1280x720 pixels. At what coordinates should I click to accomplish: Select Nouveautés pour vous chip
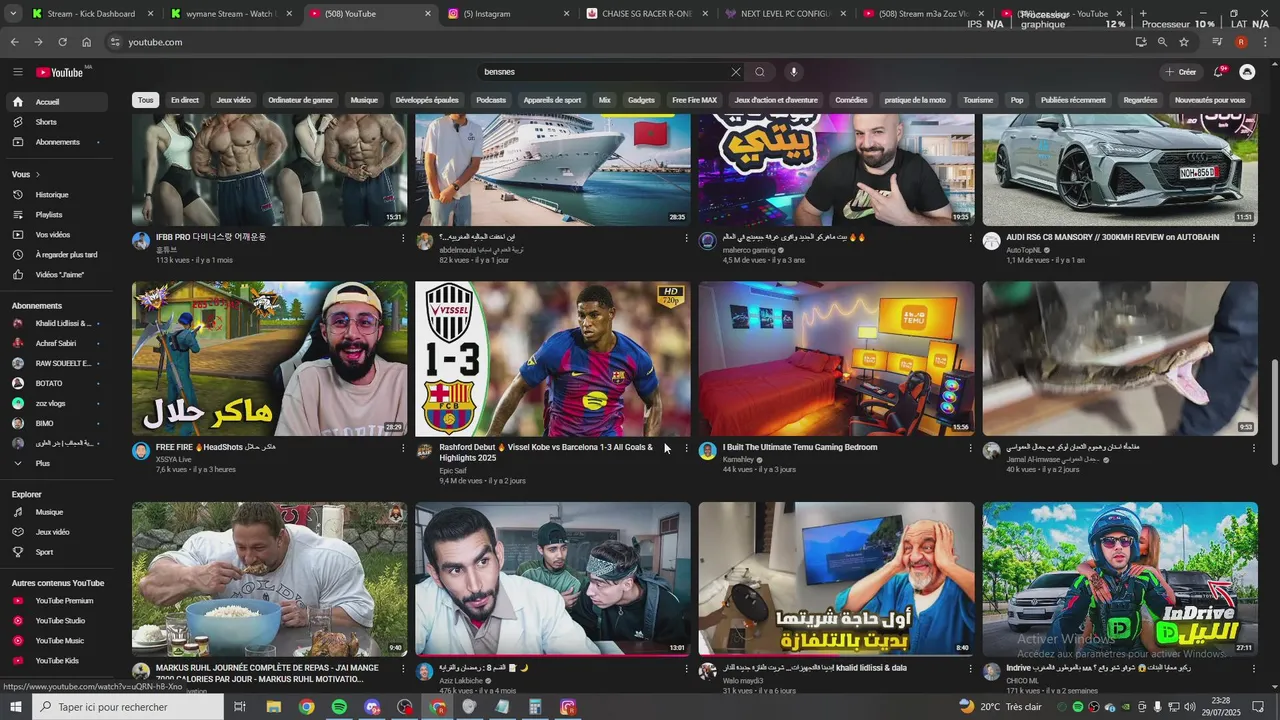[1210, 100]
